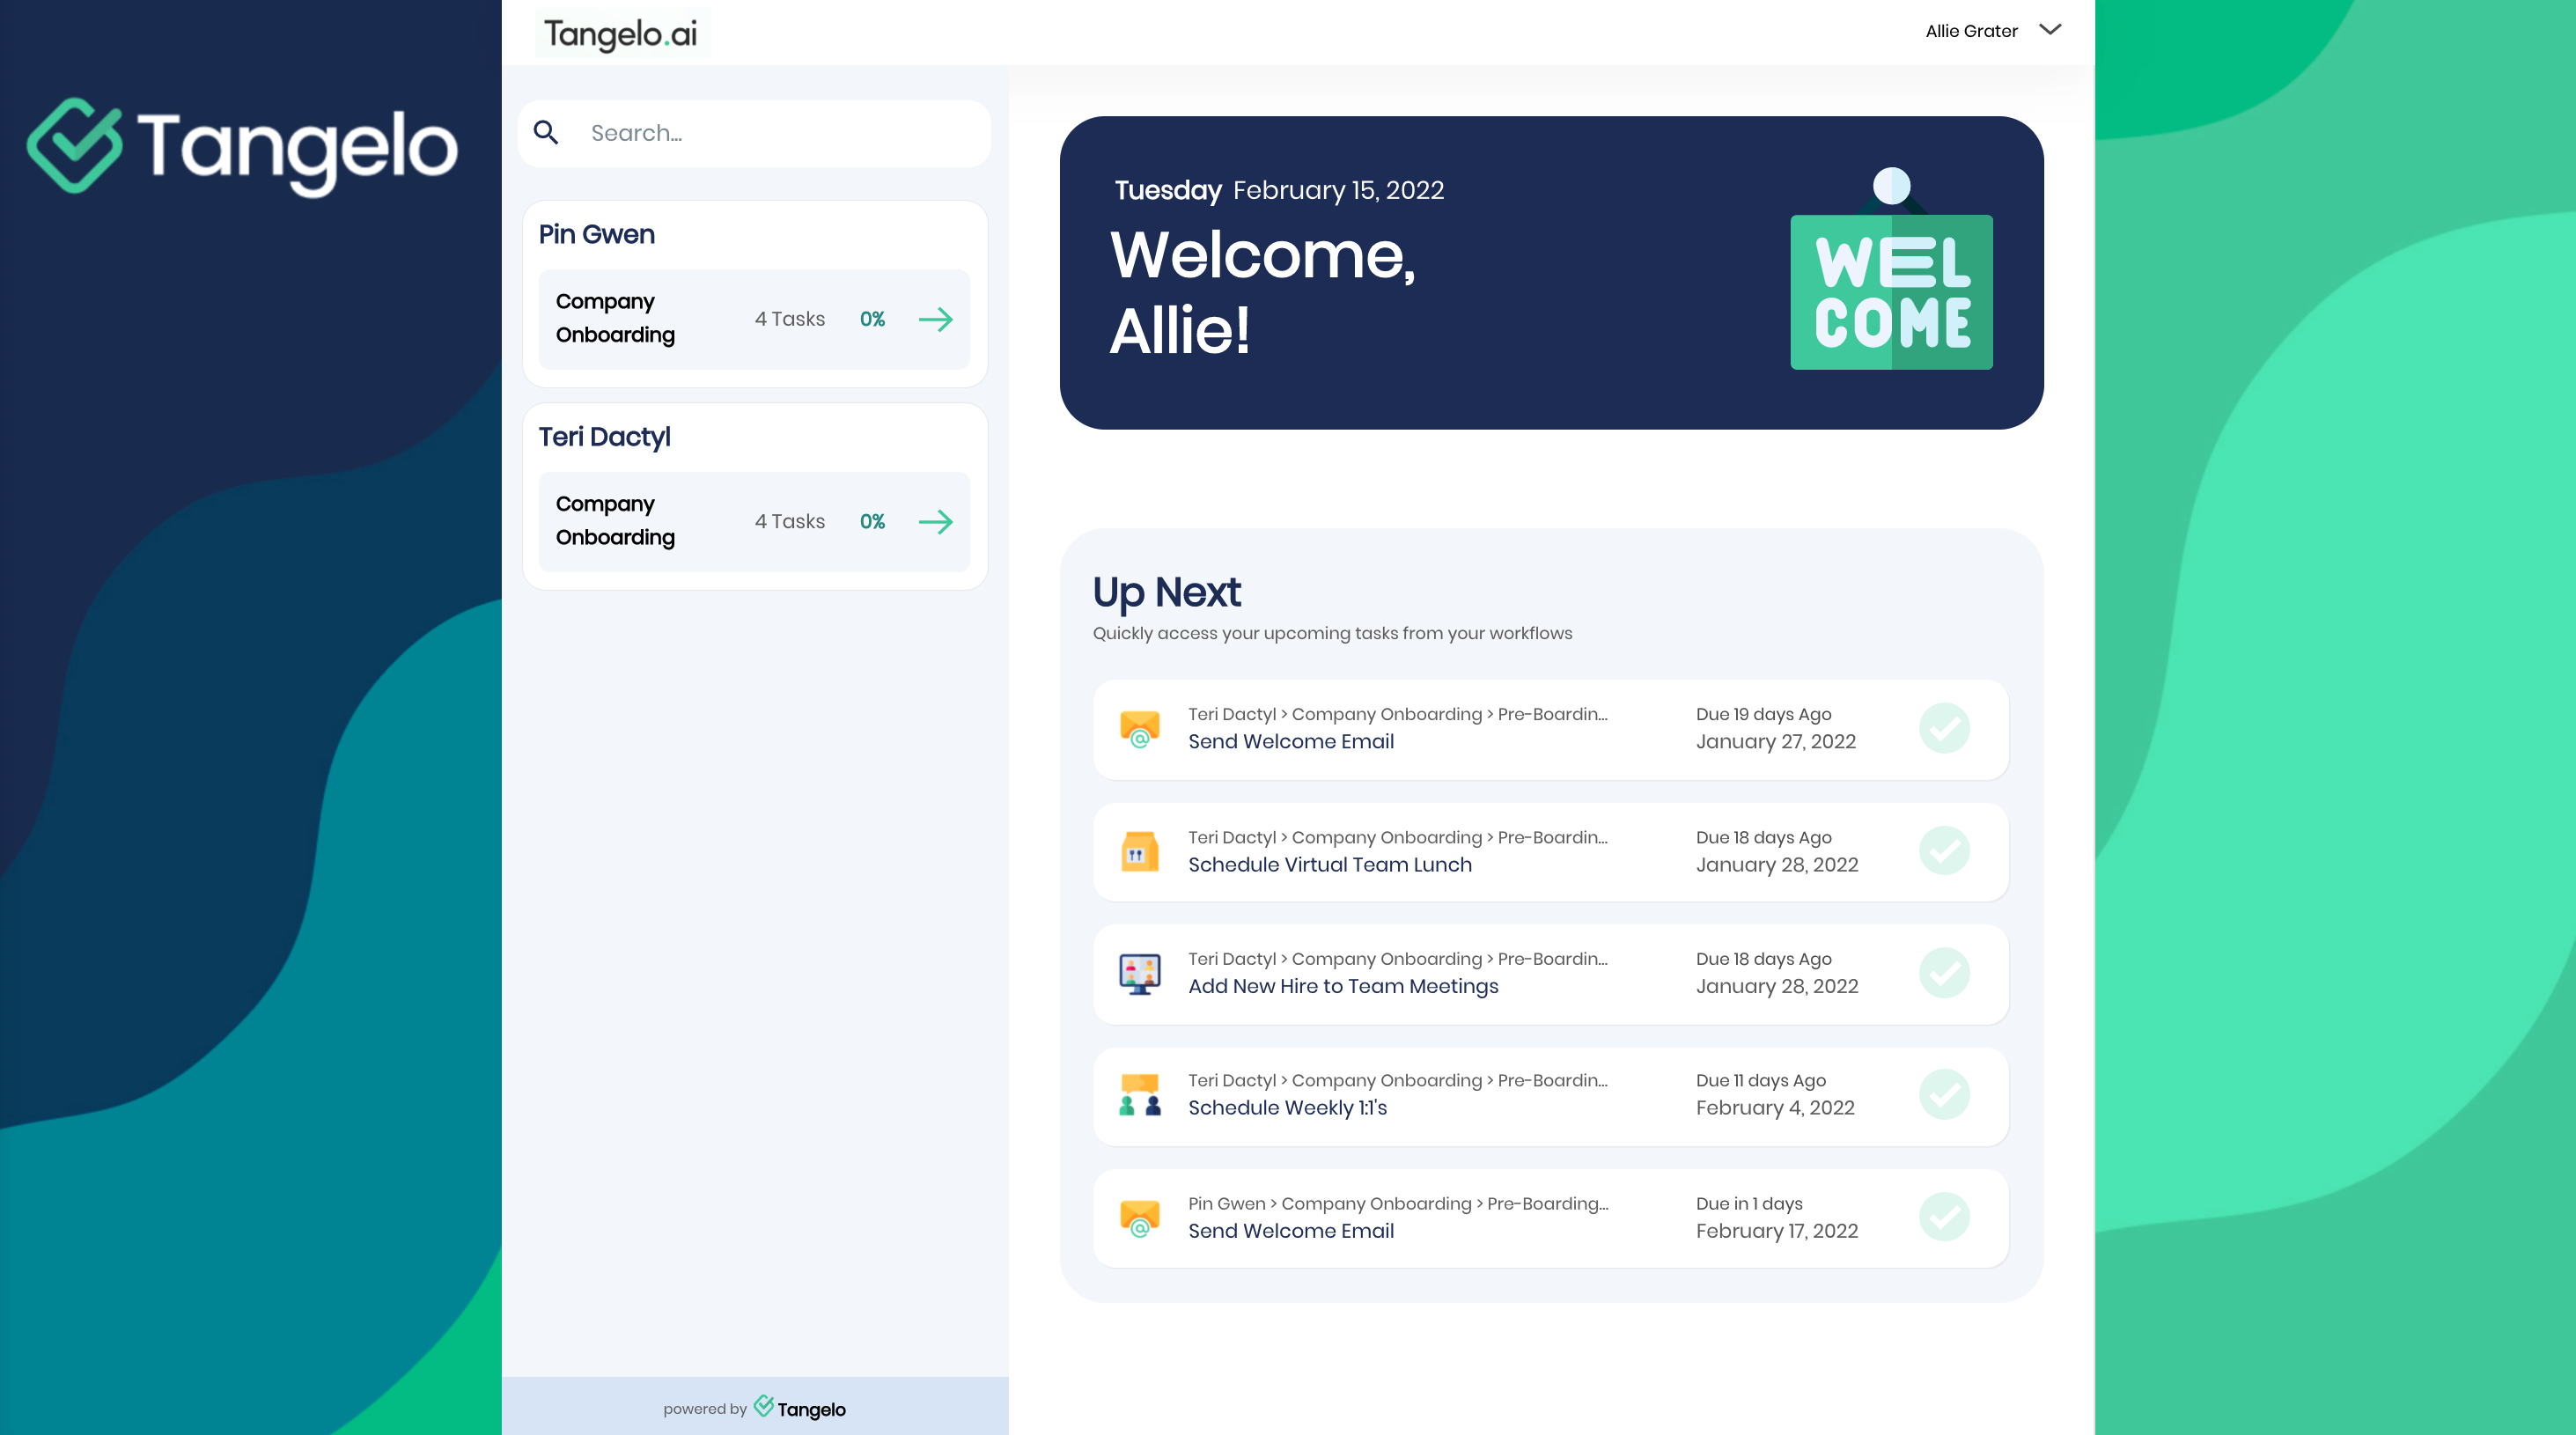This screenshot has width=2576, height=1435.
Task: Expand the Allie Grater user menu chevron
Action: (x=2050, y=30)
